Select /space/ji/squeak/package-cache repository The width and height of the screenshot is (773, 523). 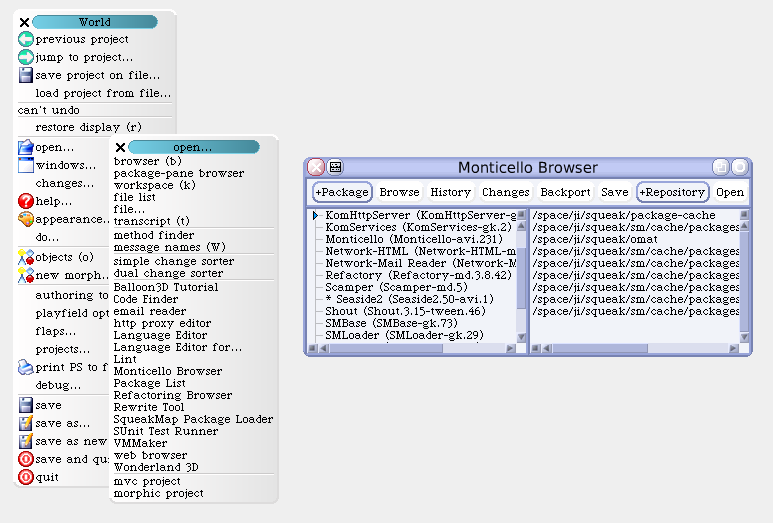pos(624,215)
